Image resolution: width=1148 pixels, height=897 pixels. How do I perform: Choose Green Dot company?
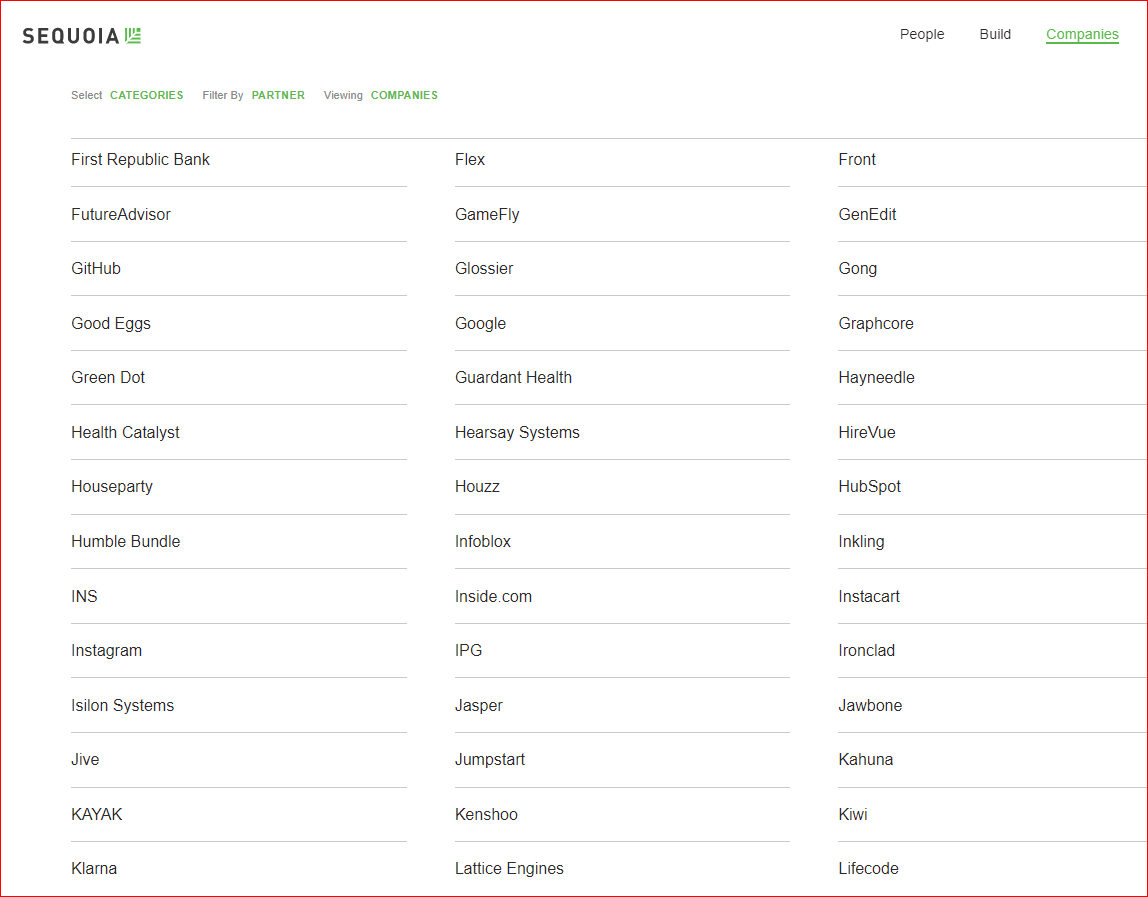pos(108,378)
